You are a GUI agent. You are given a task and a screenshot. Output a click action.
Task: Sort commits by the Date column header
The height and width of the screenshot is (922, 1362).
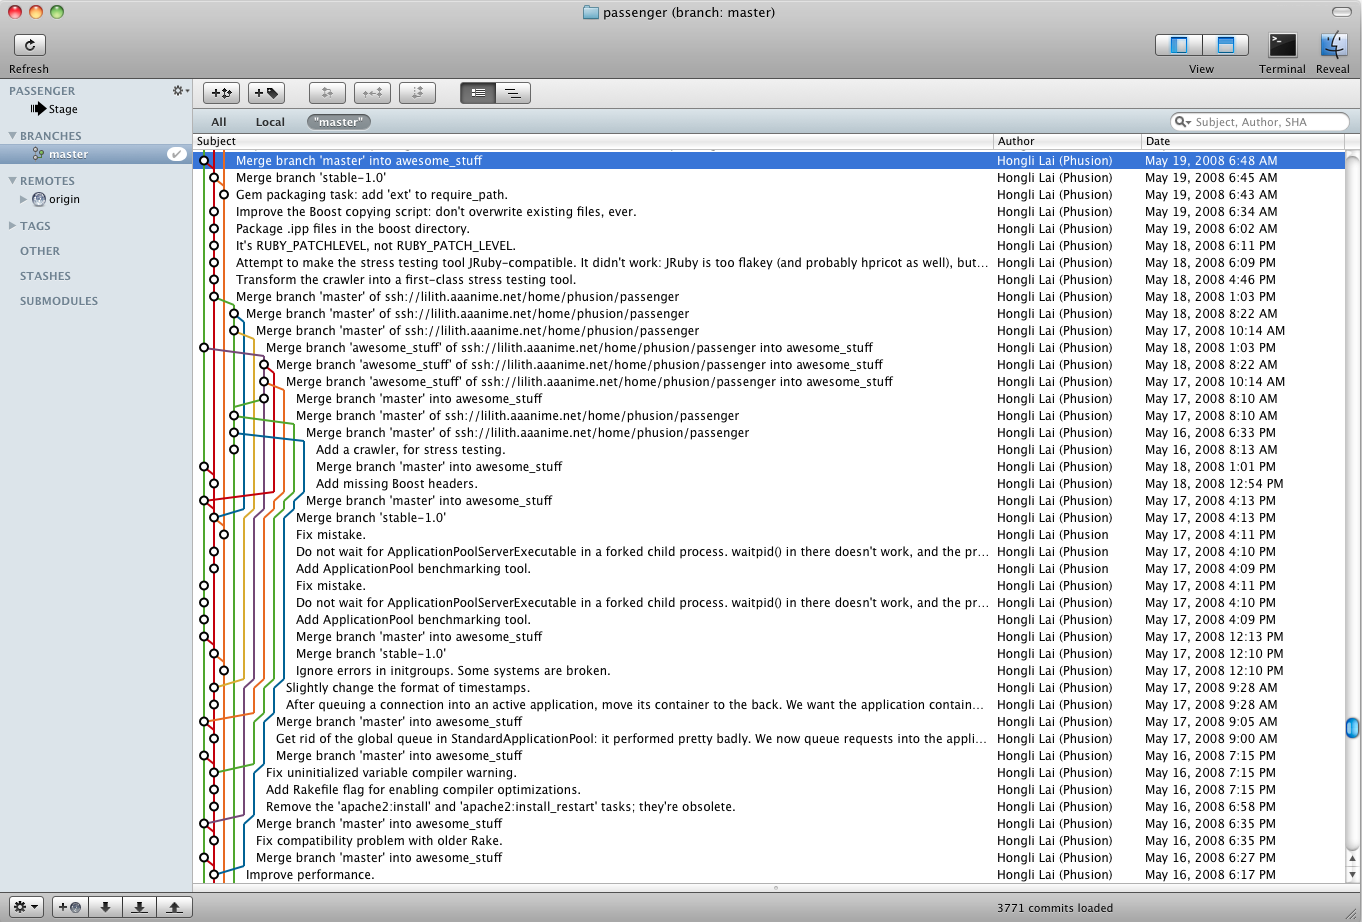coord(1241,141)
